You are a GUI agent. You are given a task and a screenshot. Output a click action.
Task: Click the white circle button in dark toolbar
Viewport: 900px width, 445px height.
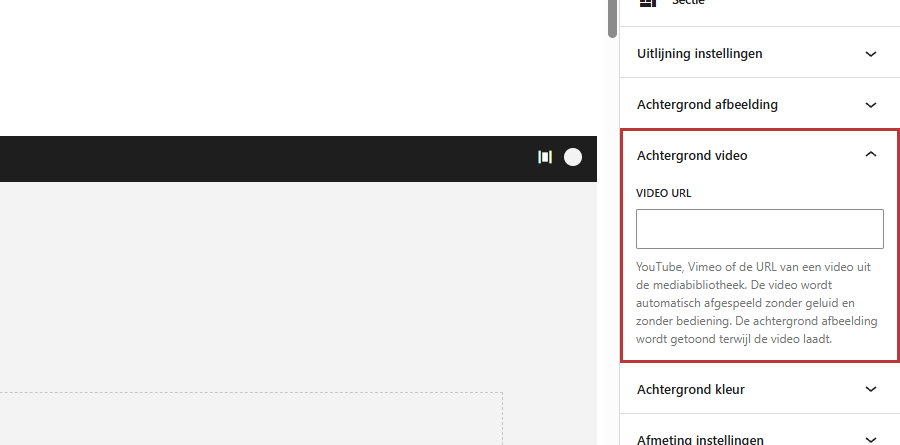pyautogui.click(x=573, y=157)
